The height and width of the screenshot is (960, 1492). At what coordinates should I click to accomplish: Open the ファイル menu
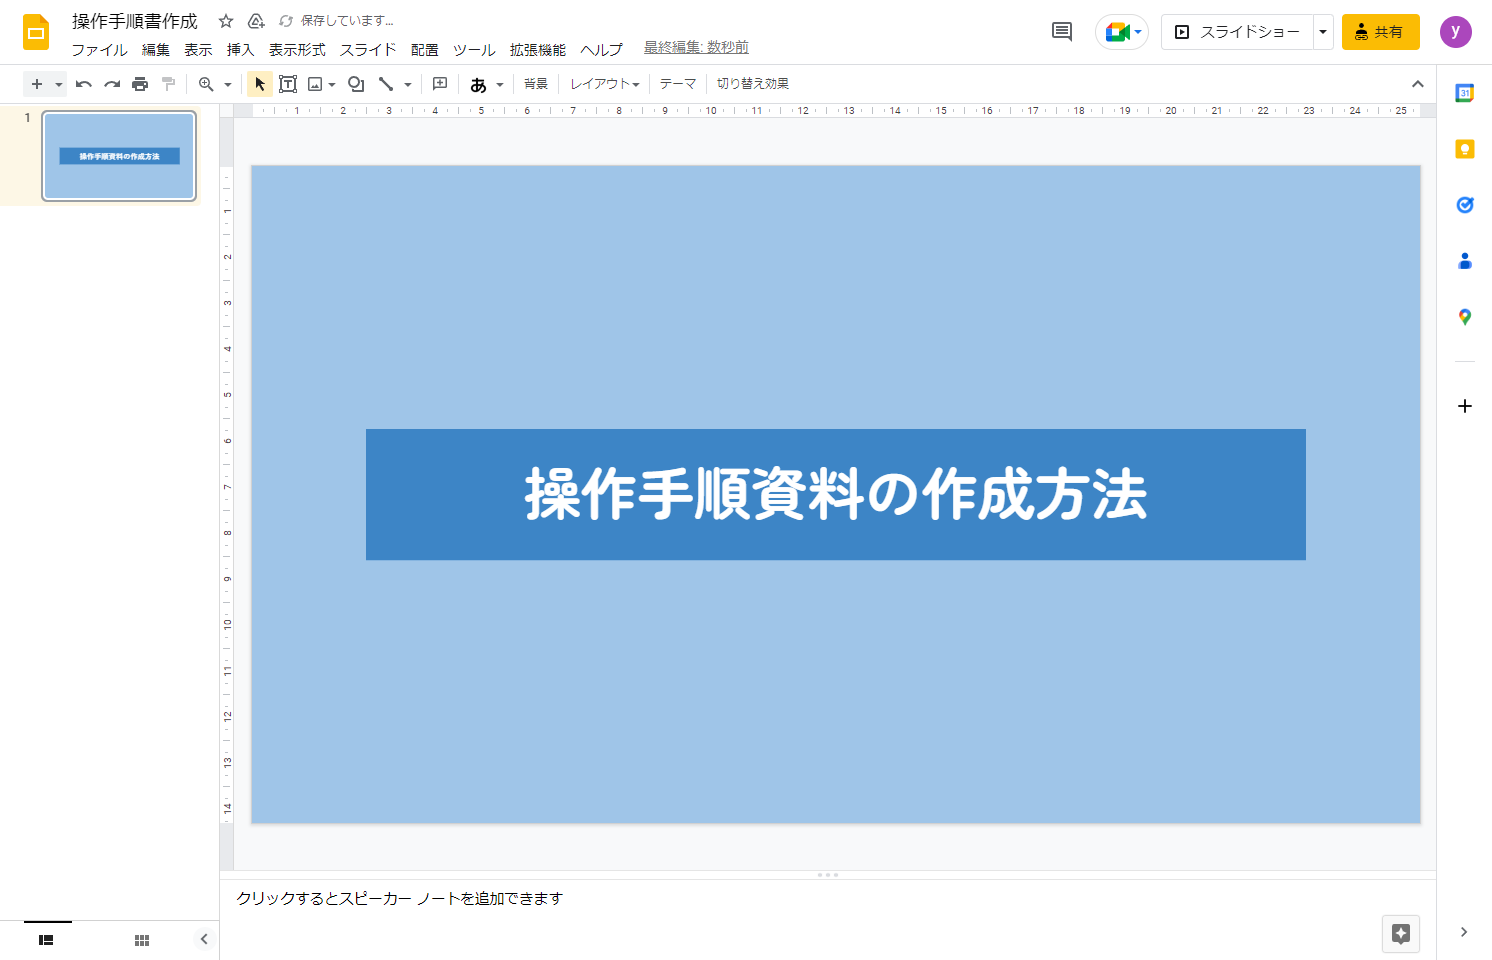[x=99, y=49]
